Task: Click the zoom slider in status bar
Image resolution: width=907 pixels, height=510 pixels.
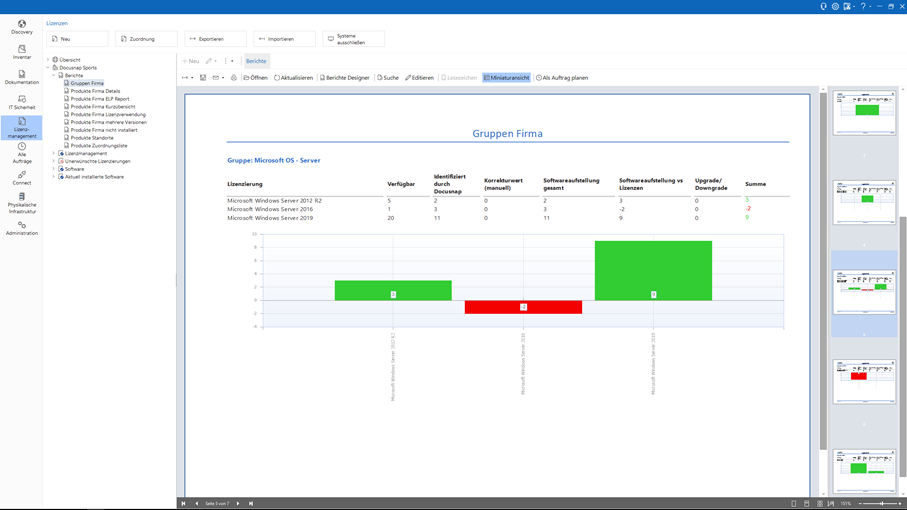Action: [x=880, y=504]
